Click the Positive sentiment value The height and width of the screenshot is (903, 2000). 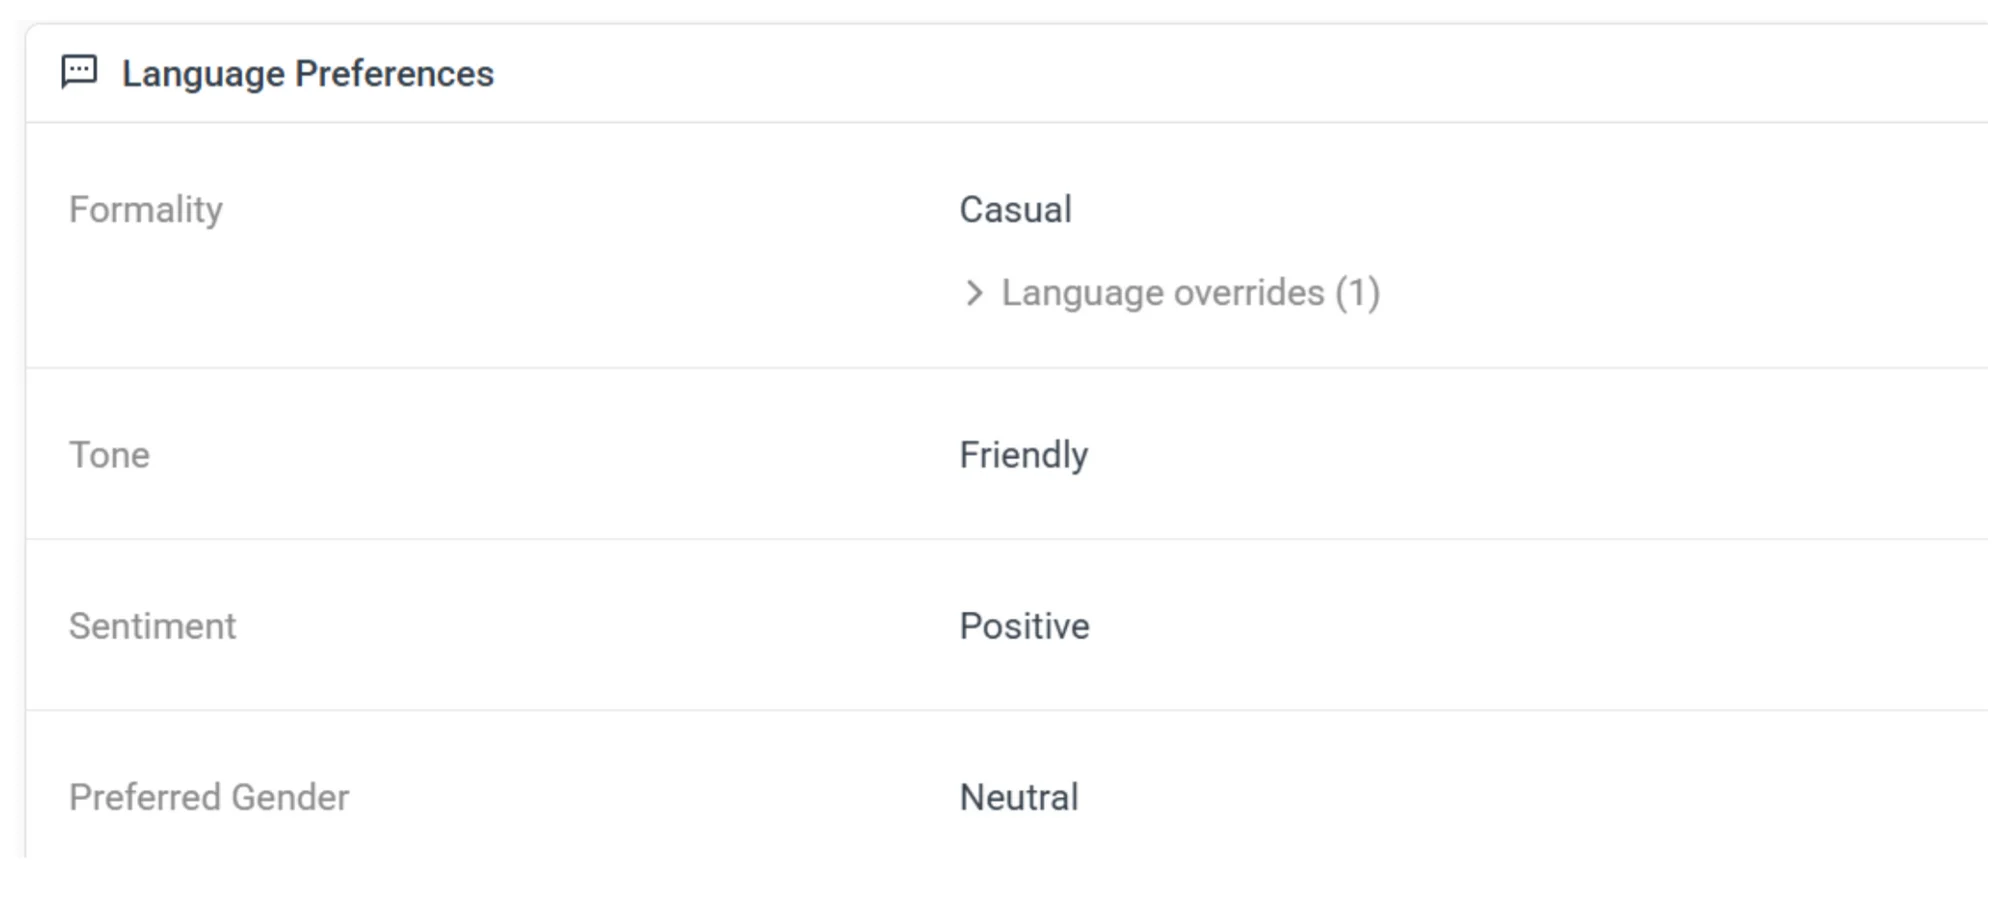[1024, 626]
